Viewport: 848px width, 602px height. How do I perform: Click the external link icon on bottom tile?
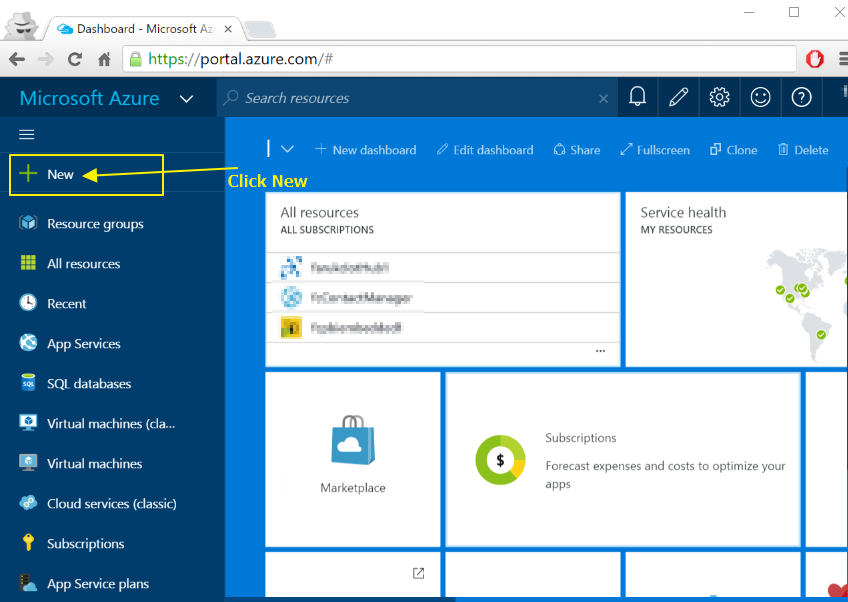coord(418,573)
